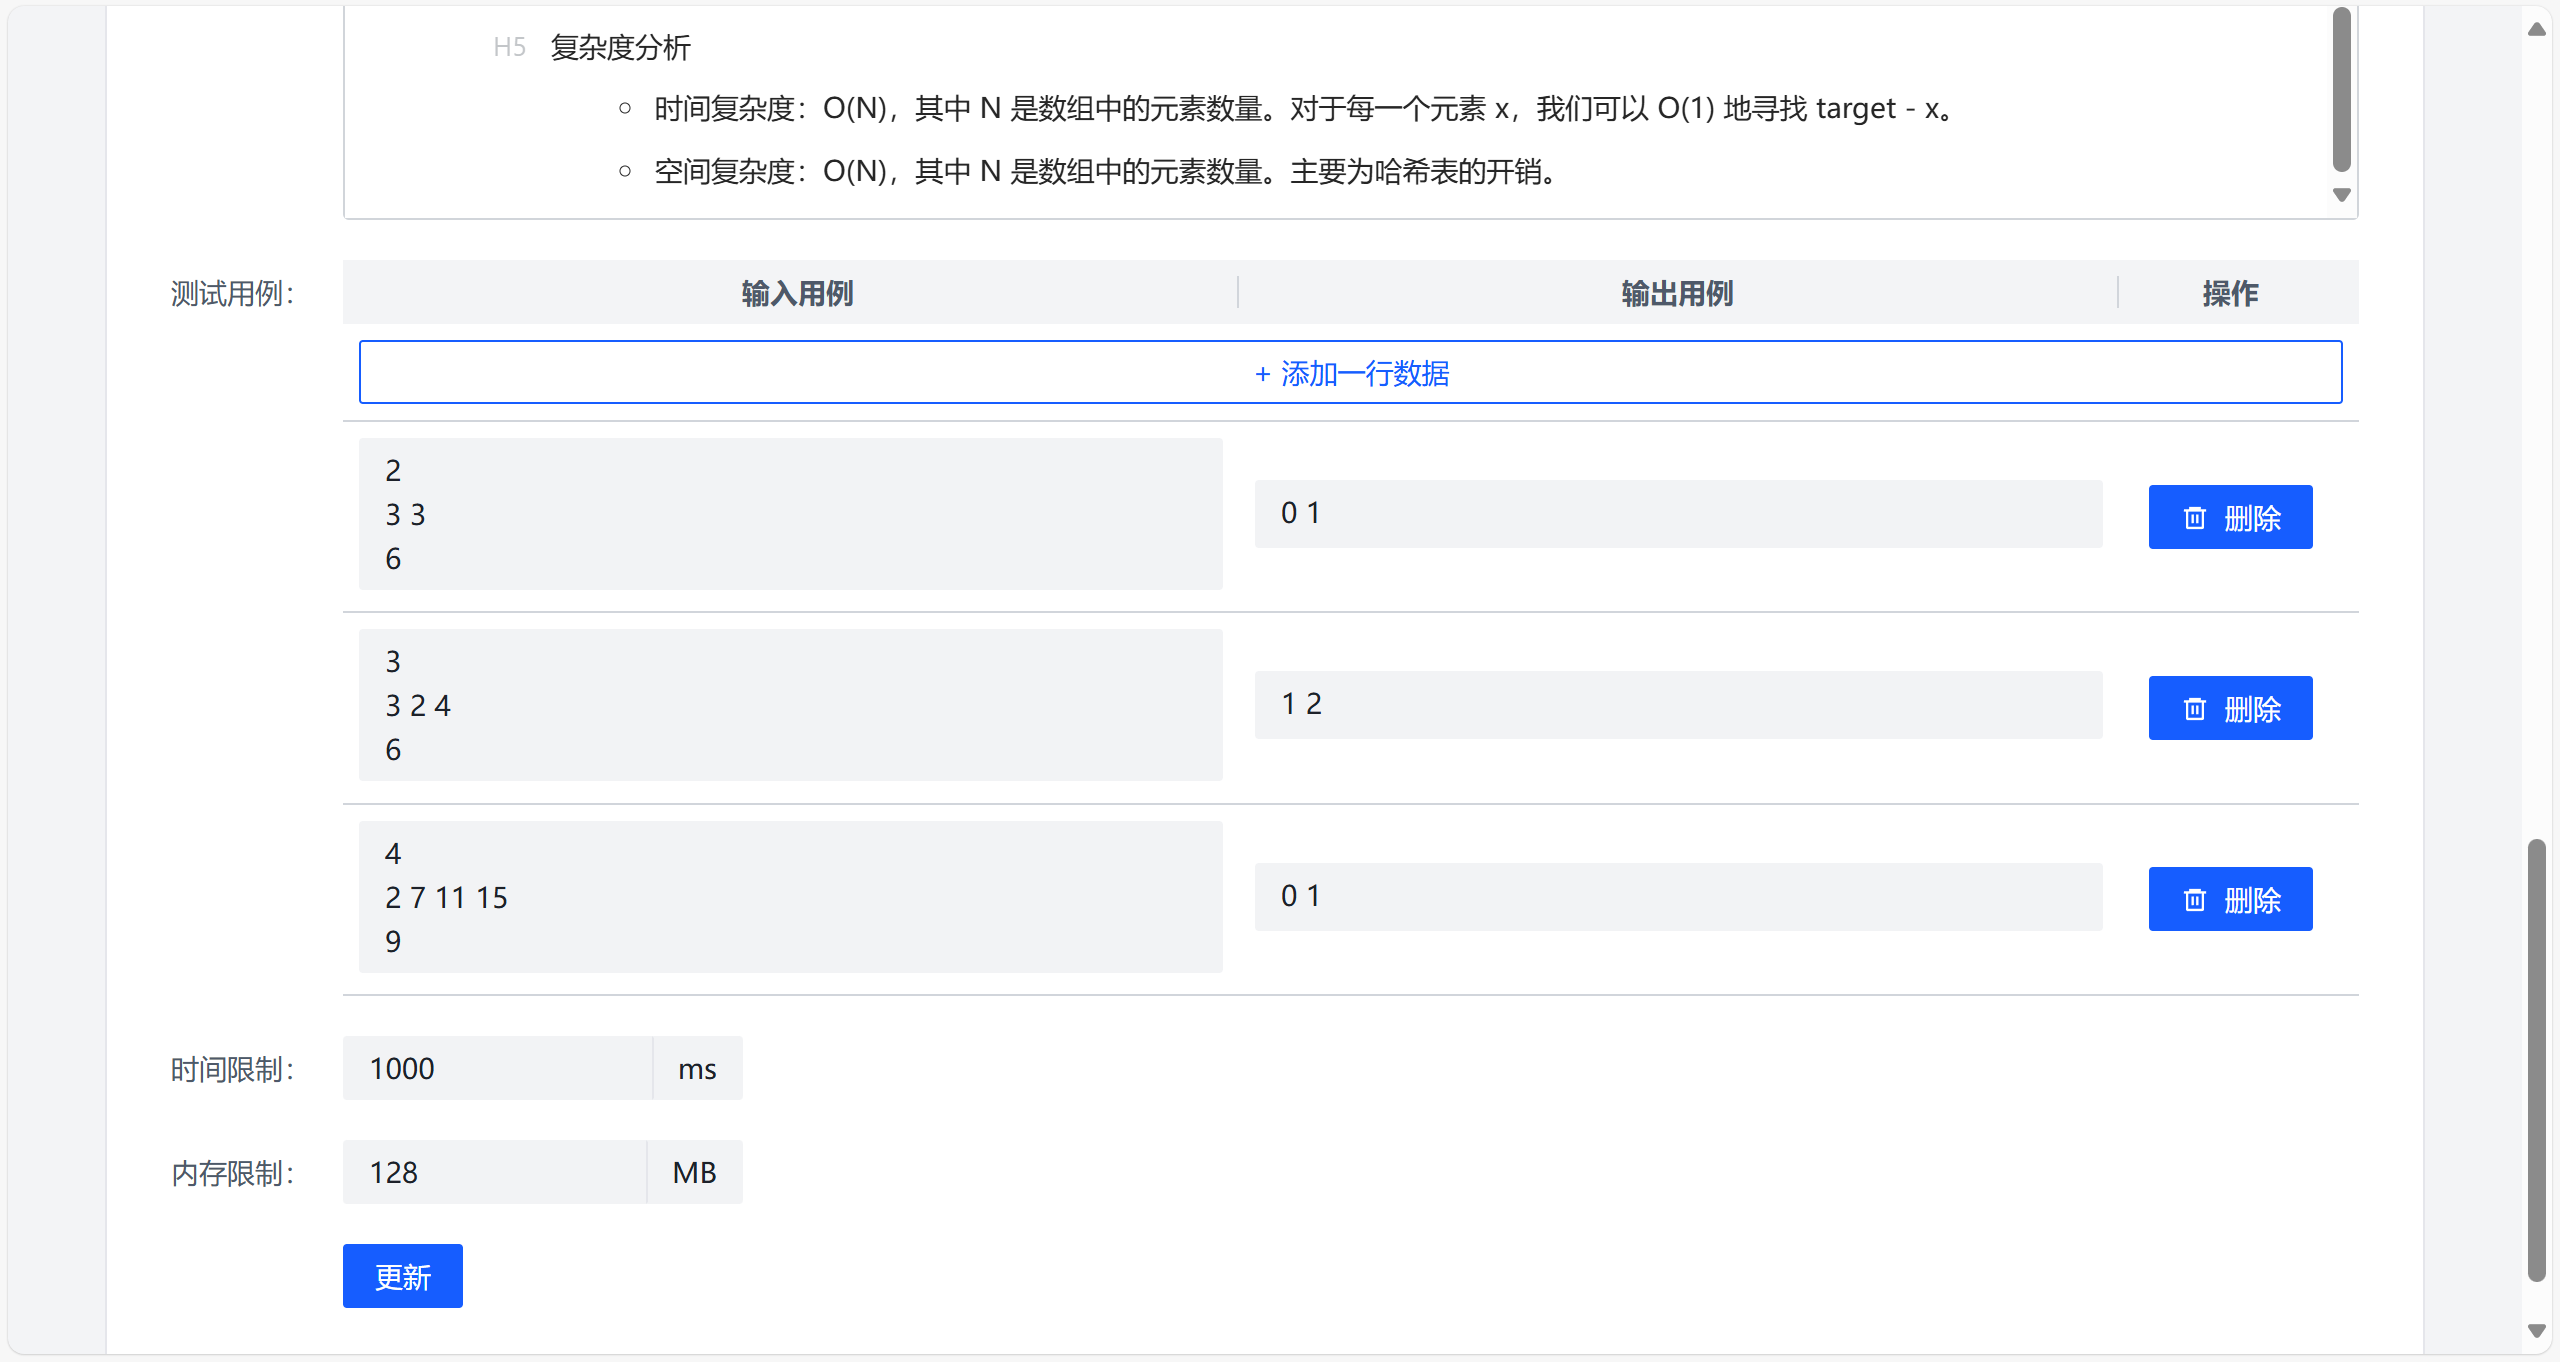The image size is (2560, 1362).
Task: Edit the third output case field for the 9 target
Action: point(1677,897)
